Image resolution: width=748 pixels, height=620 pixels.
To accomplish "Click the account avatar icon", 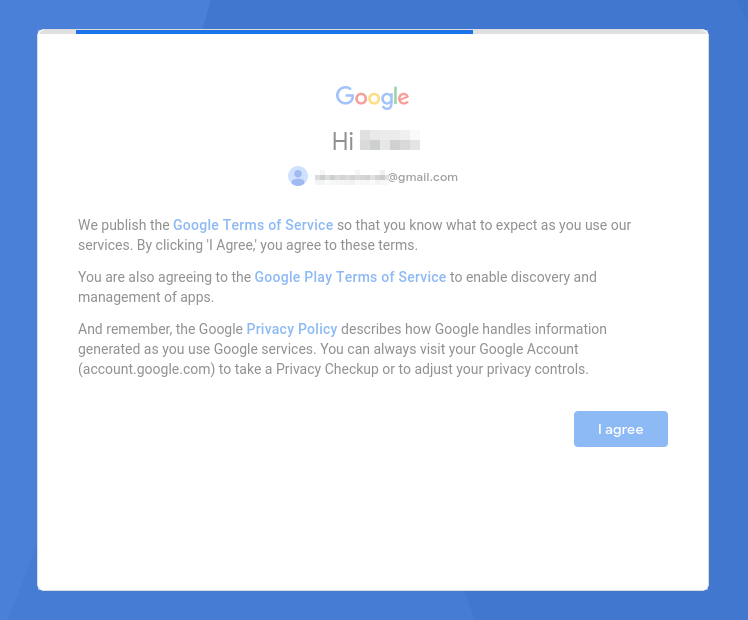I will coord(298,176).
